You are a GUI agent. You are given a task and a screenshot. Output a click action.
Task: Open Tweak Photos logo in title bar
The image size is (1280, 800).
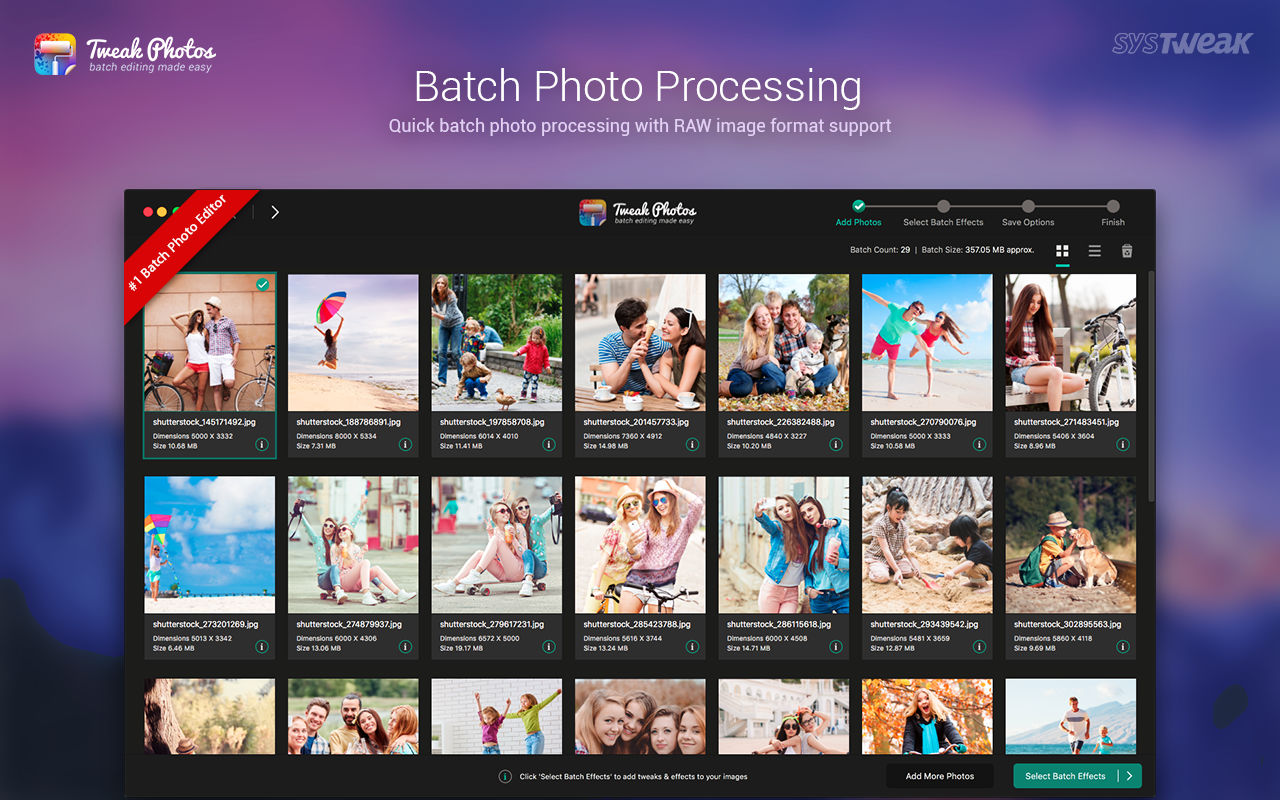tap(638, 212)
